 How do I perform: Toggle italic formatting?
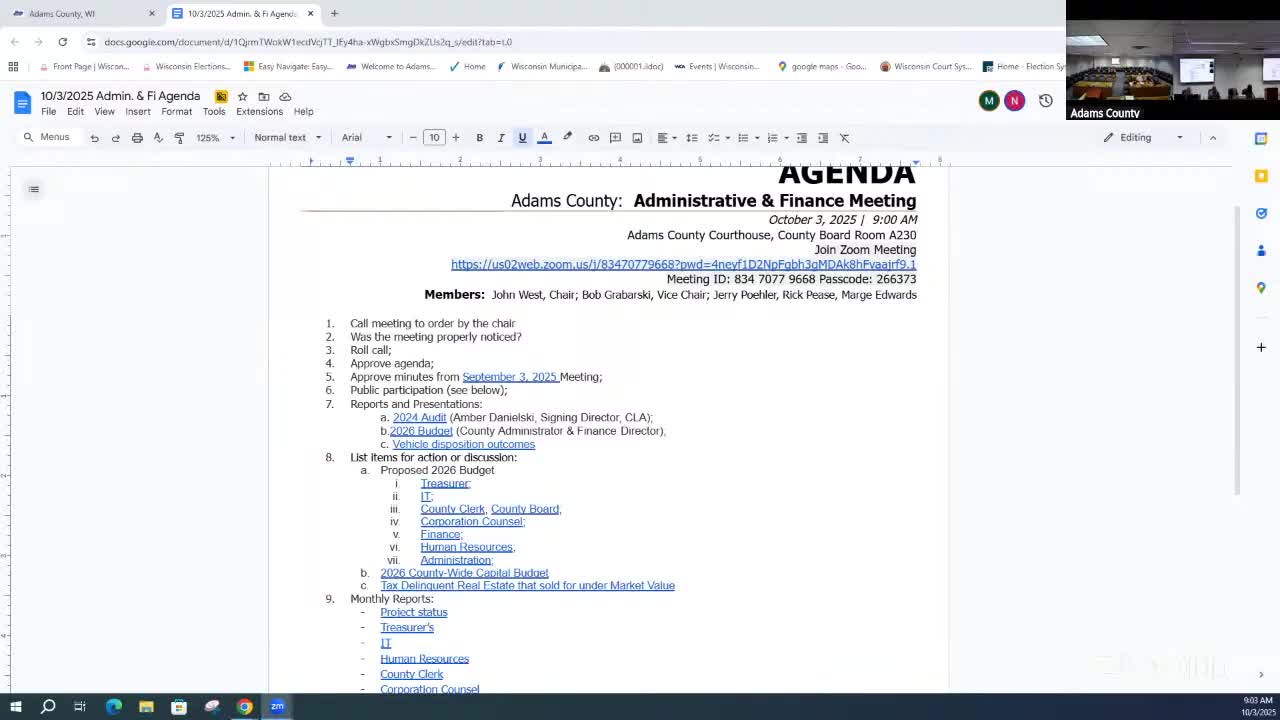501,138
